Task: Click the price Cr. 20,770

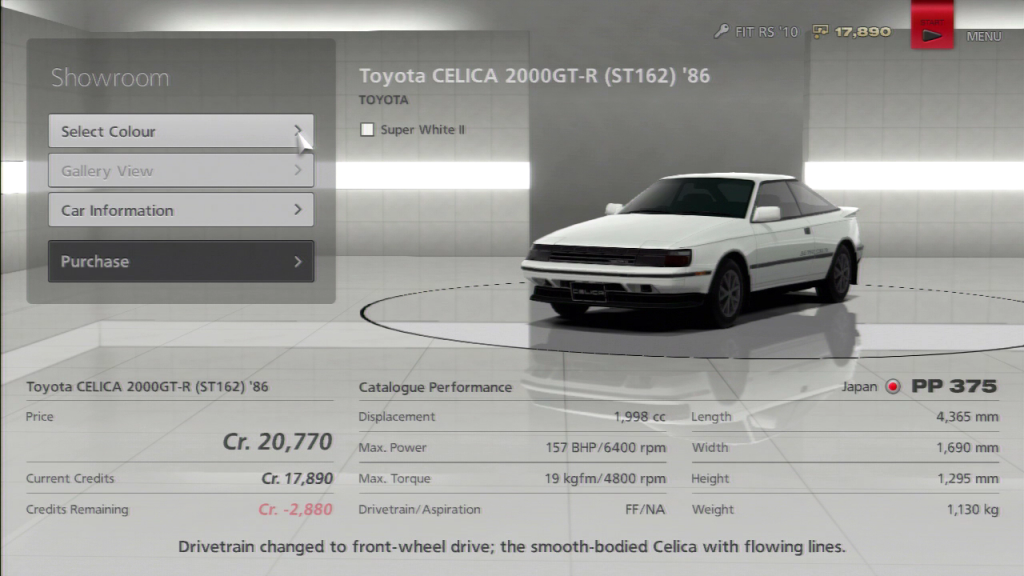Action: [x=278, y=441]
